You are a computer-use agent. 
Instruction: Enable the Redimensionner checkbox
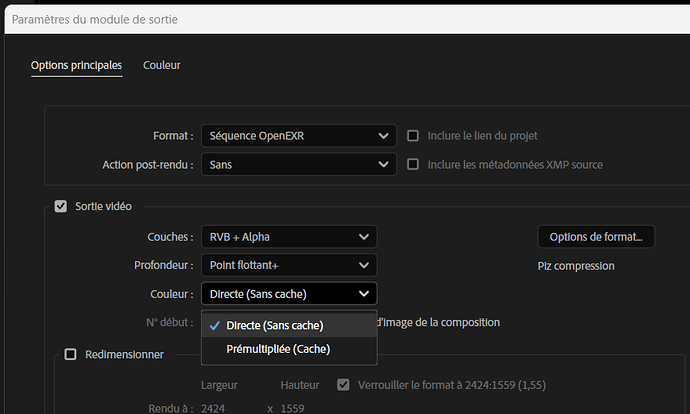tap(70, 354)
